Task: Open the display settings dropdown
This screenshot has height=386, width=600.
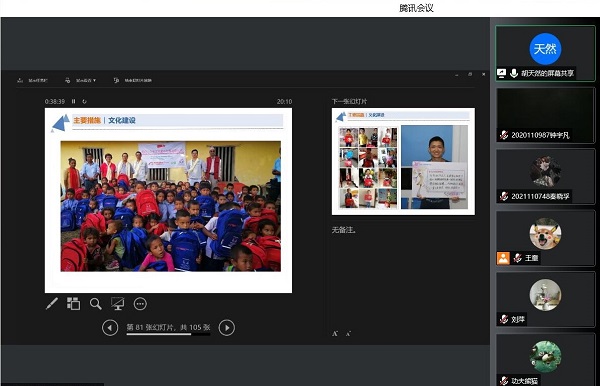Action: (x=81, y=80)
